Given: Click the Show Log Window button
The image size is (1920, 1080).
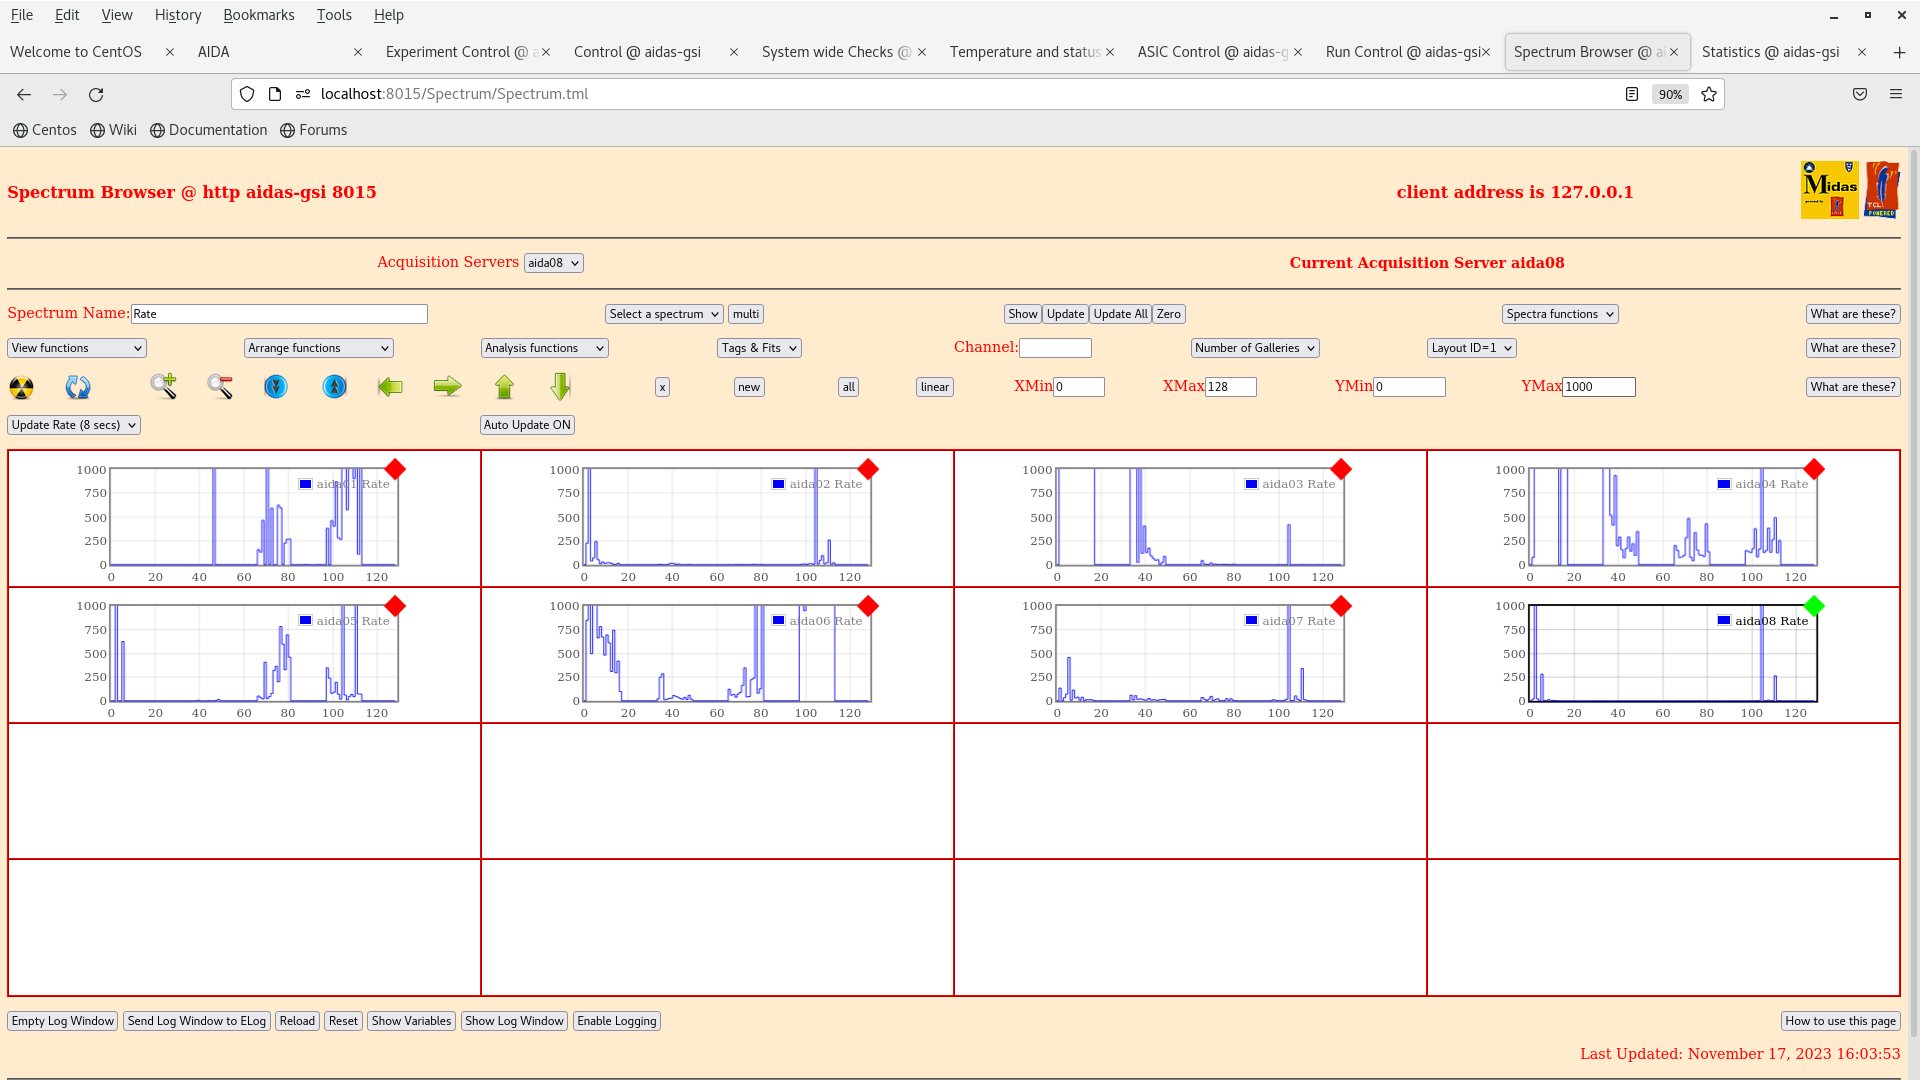Looking at the screenshot, I should click(x=514, y=1021).
